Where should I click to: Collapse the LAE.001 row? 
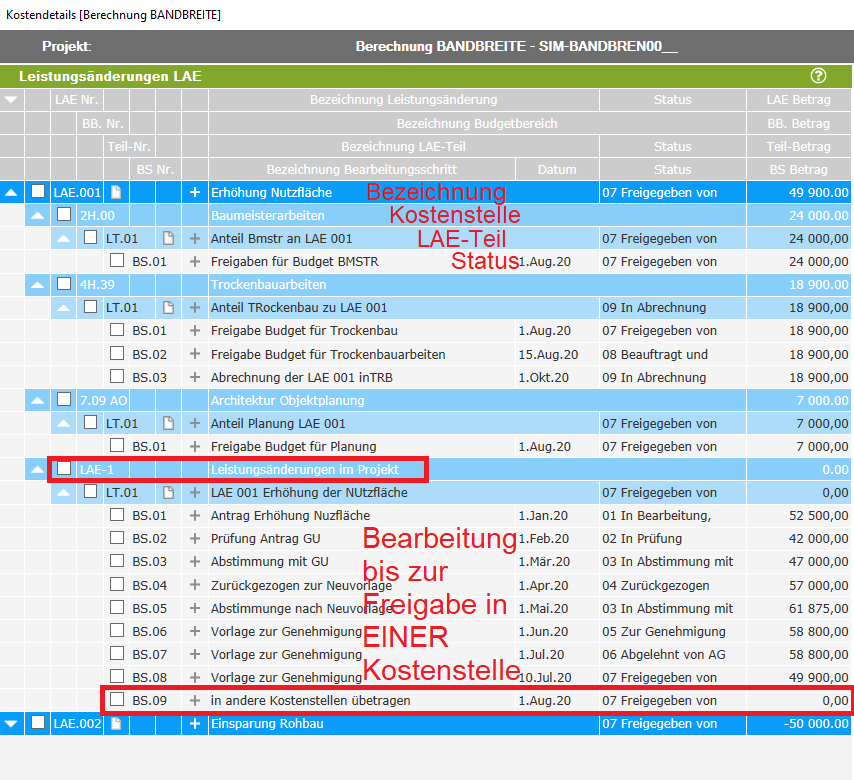[x=12, y=192]
